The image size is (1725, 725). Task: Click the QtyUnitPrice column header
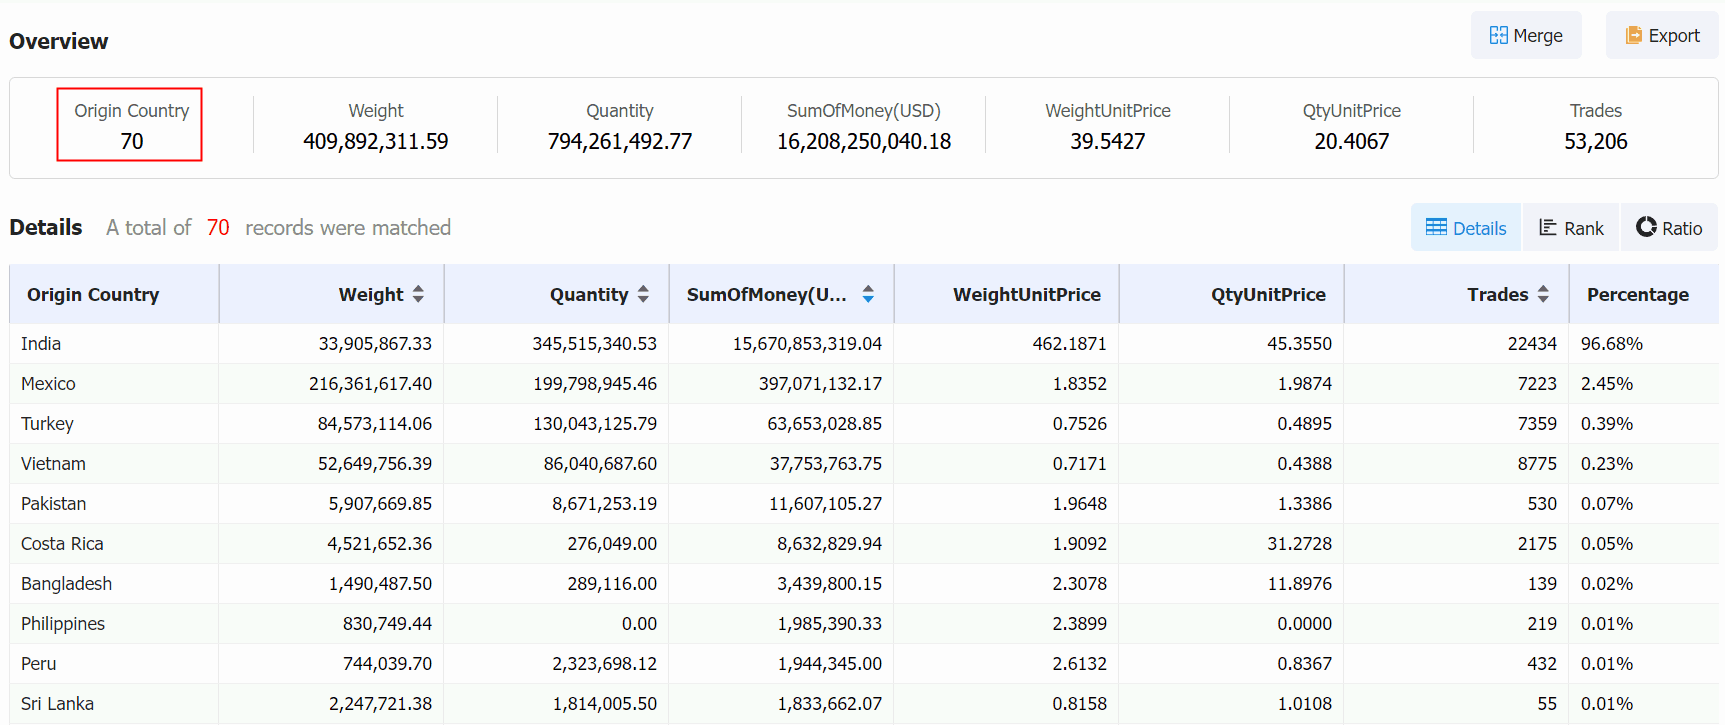[1268, 295]
